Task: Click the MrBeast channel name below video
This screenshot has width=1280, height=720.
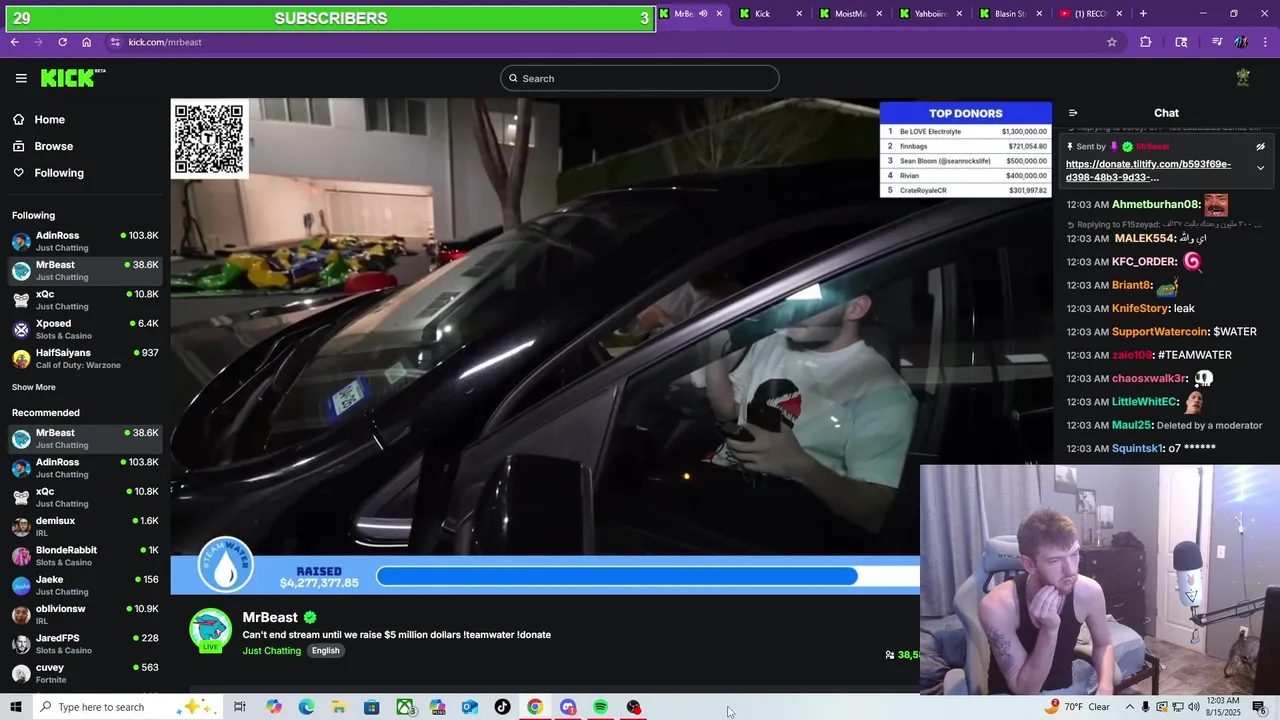Action: [x=270, y=617]
